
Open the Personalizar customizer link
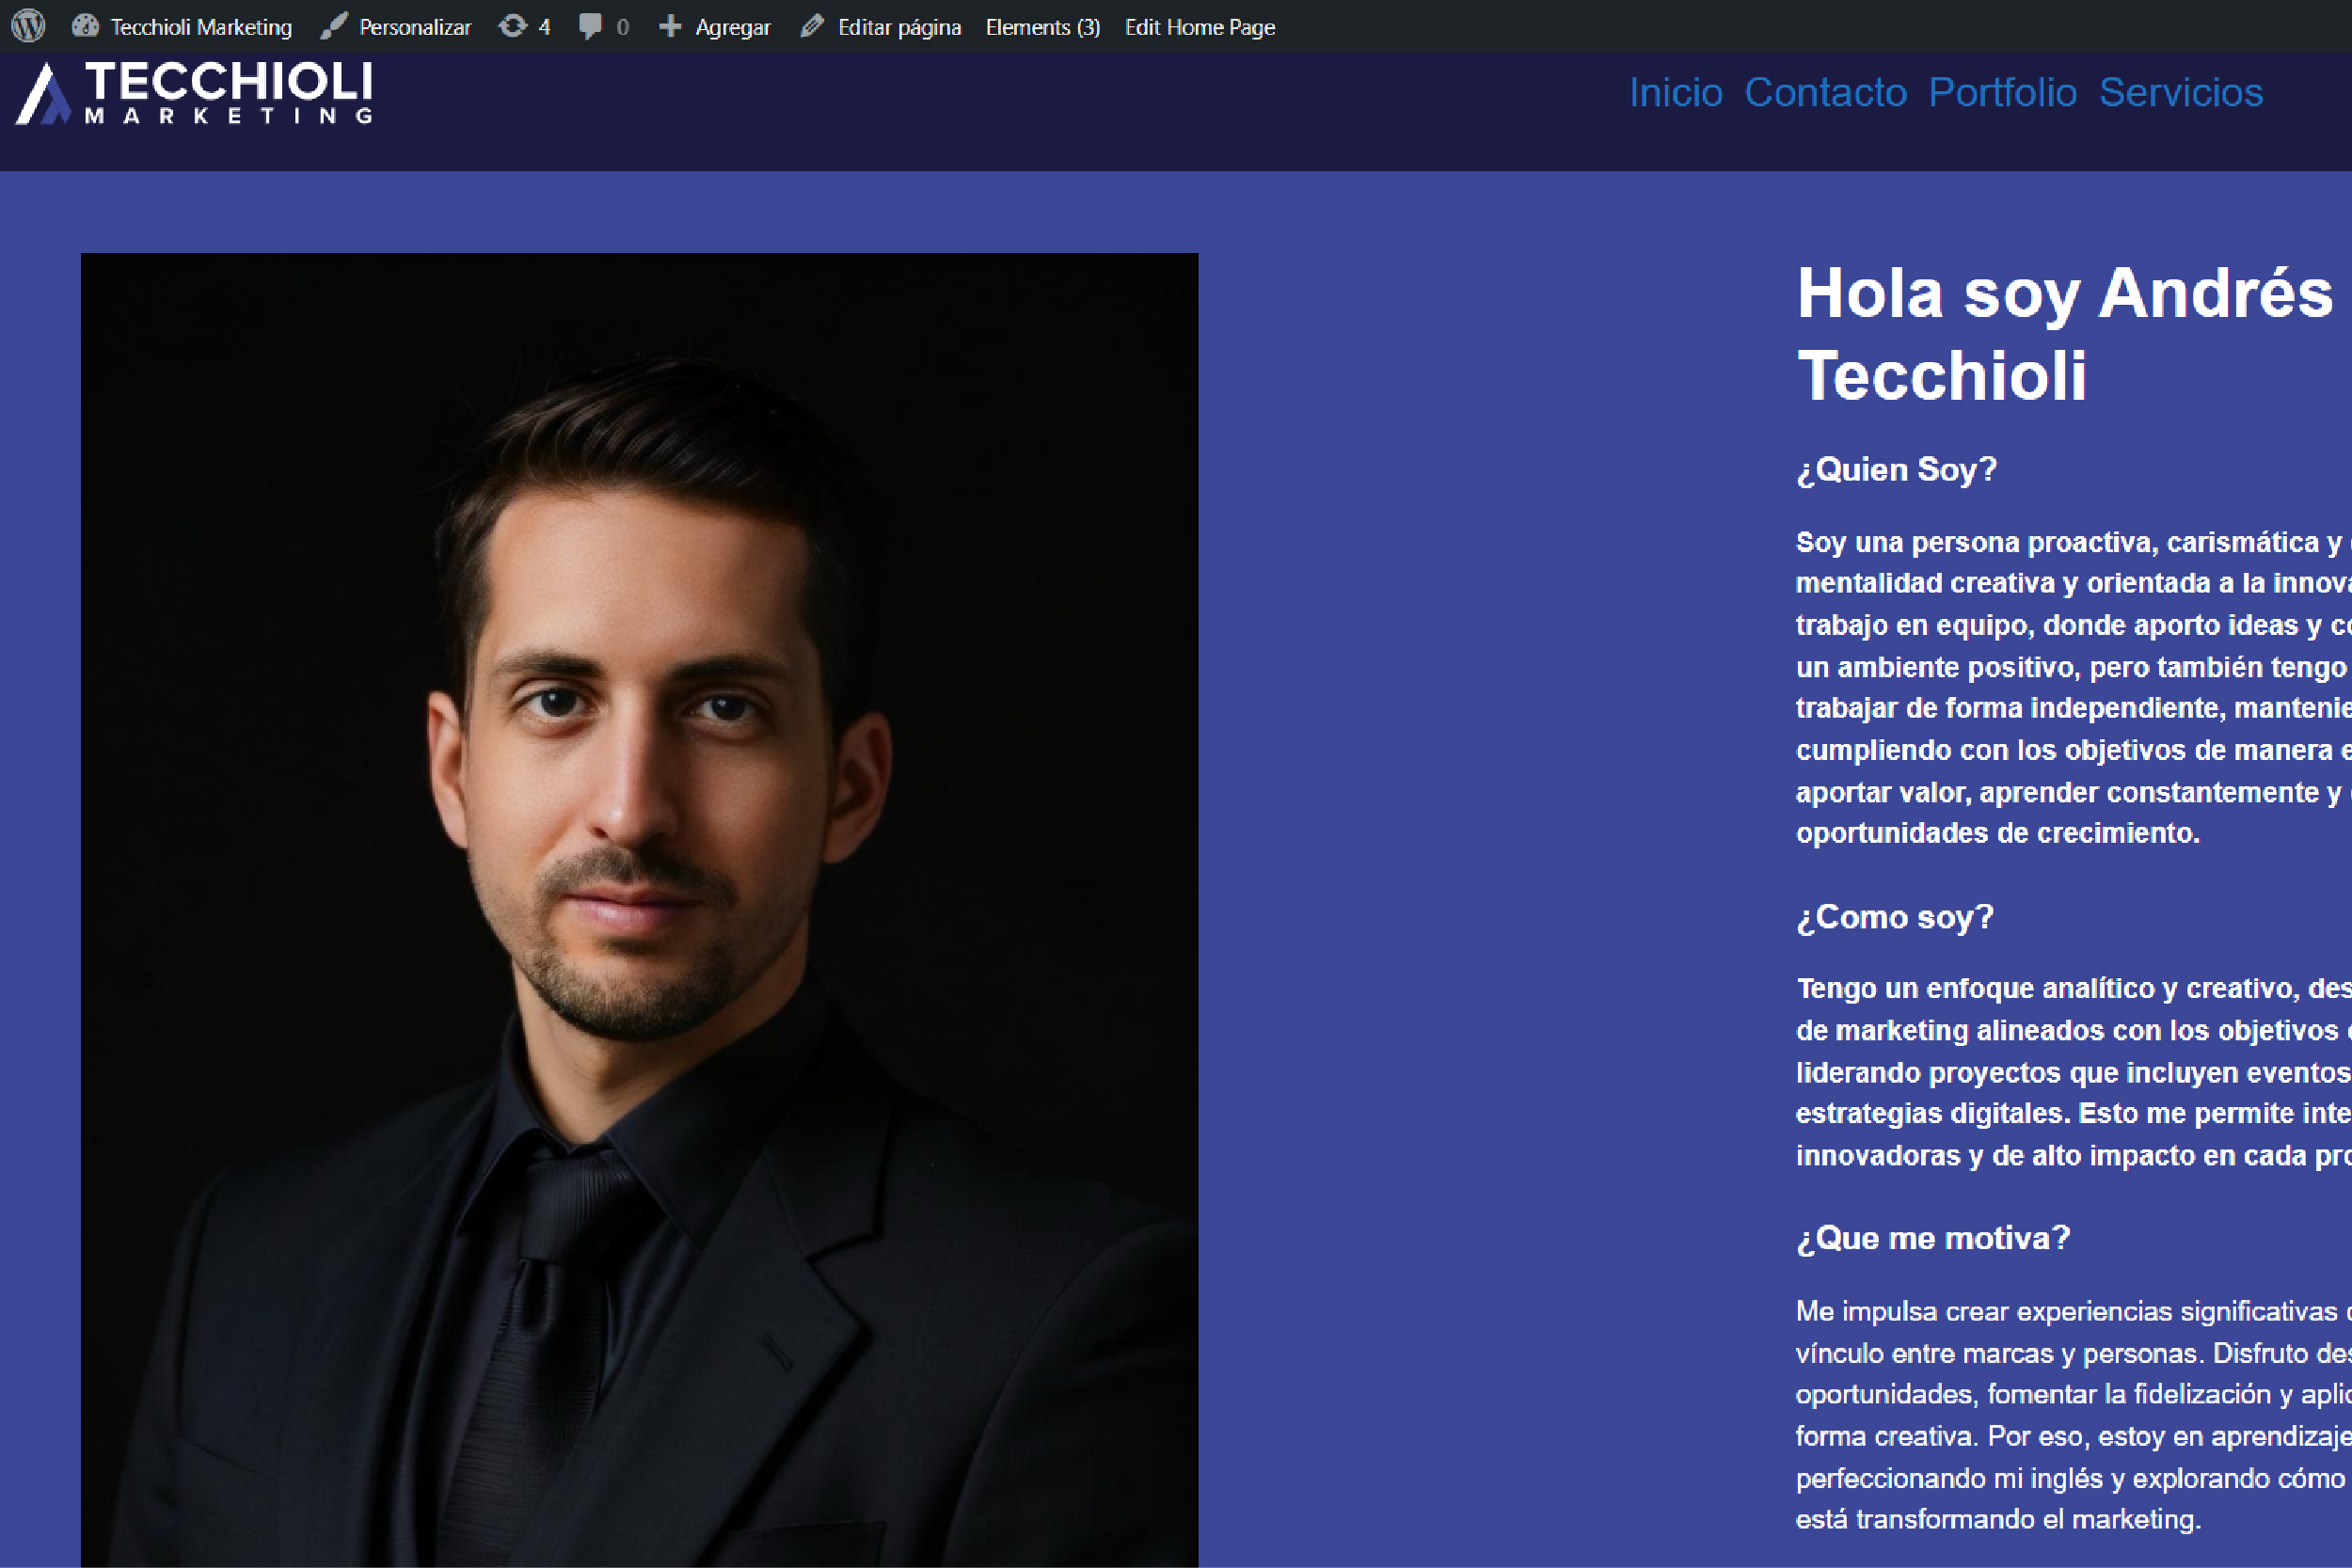click(x=414, y=27)
